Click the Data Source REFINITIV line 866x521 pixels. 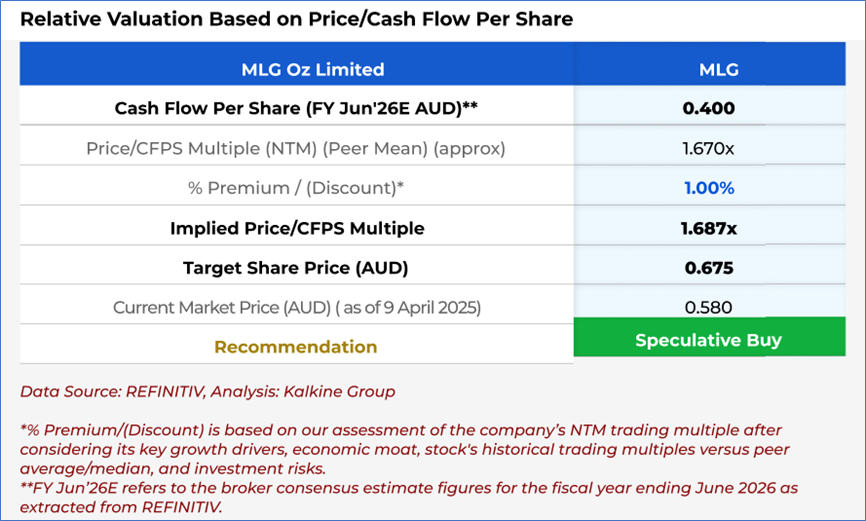pos(207,392)
